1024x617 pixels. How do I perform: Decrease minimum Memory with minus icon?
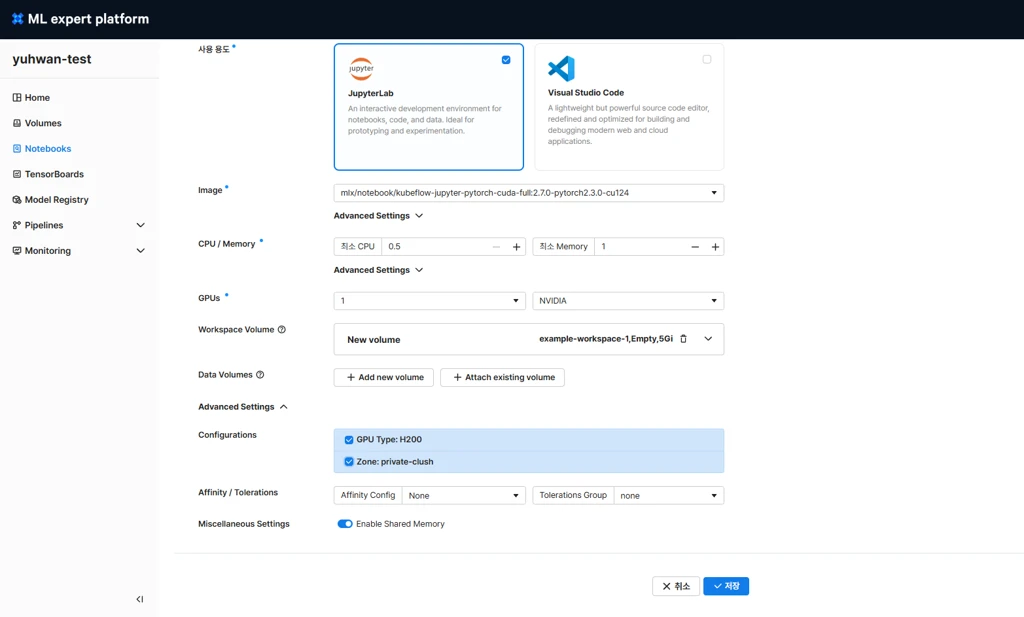(x=695, y=247)
